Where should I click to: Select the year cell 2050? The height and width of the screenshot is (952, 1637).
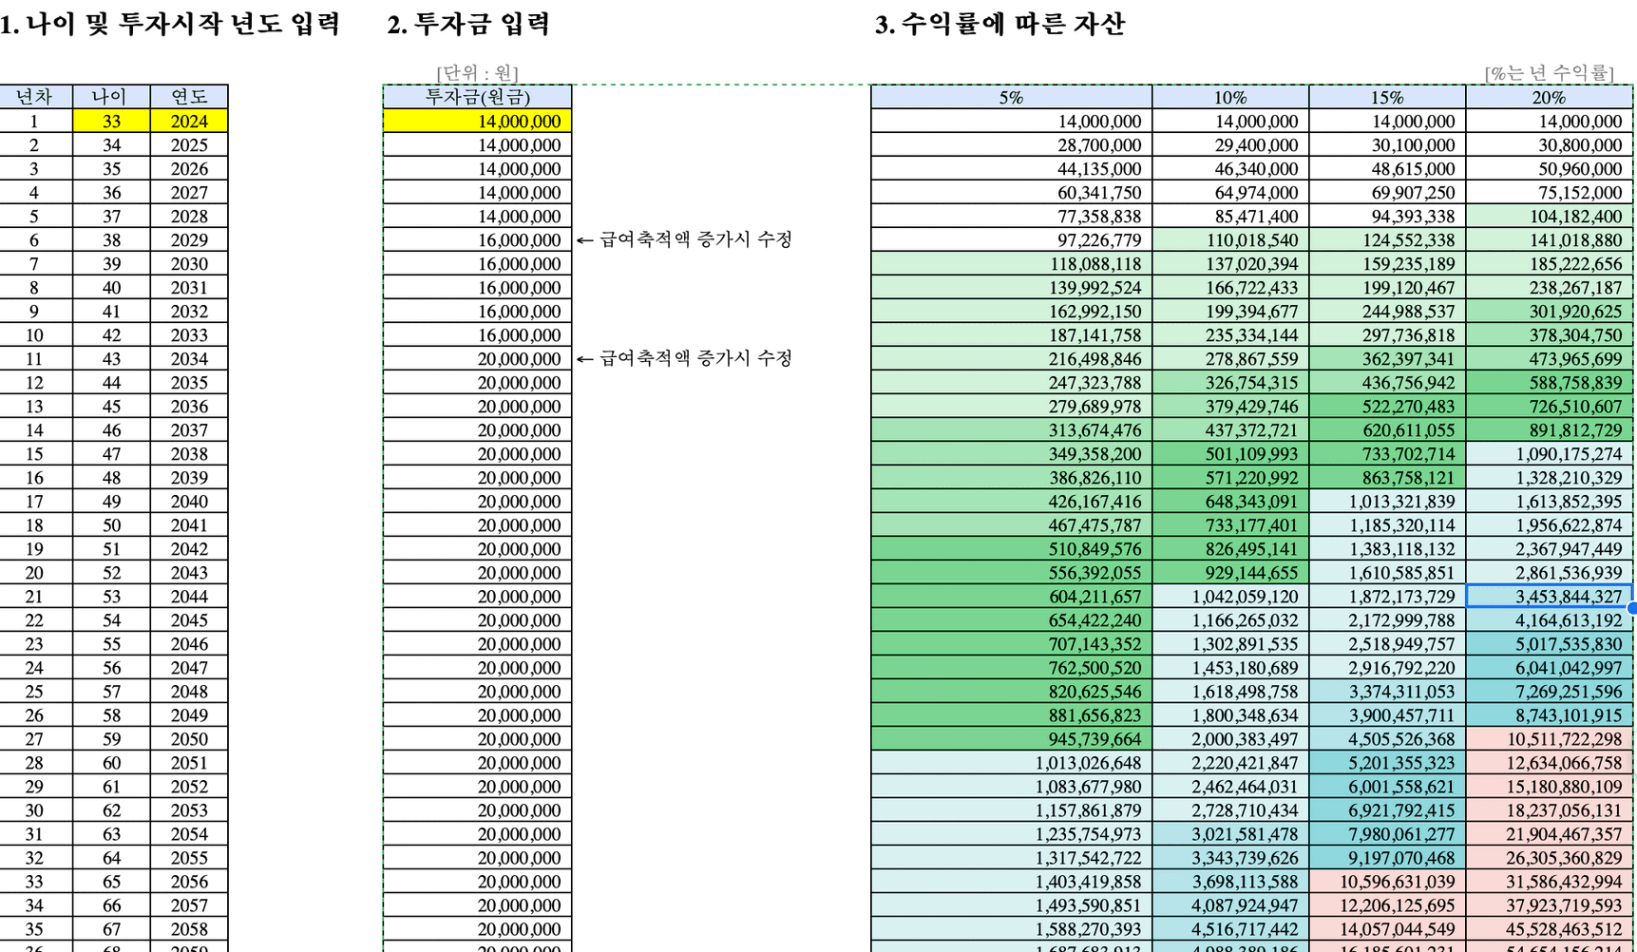(x=189, y=739)
